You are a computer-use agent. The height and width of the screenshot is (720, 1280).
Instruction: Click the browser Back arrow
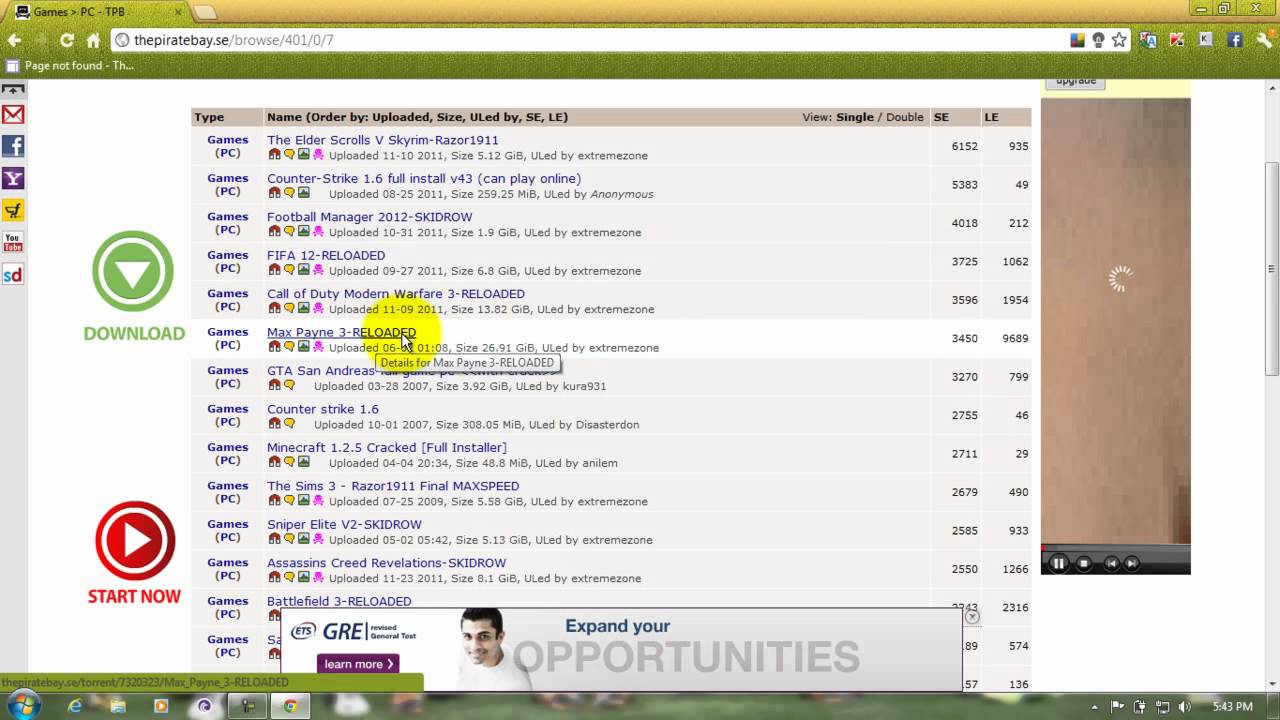(x=14, y=40)
